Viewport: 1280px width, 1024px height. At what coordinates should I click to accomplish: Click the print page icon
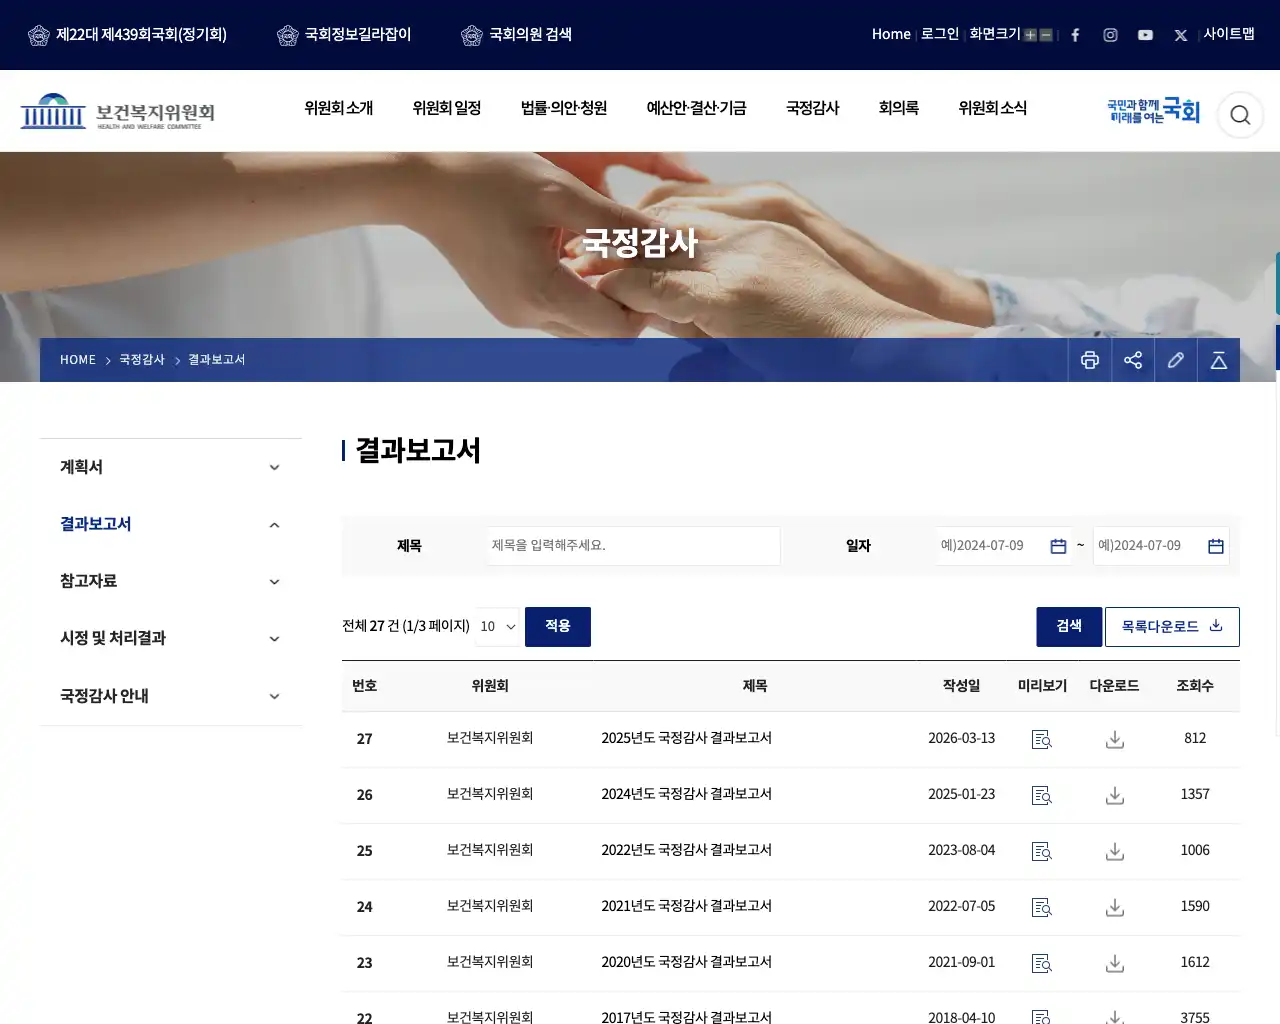coord(1090,360)
